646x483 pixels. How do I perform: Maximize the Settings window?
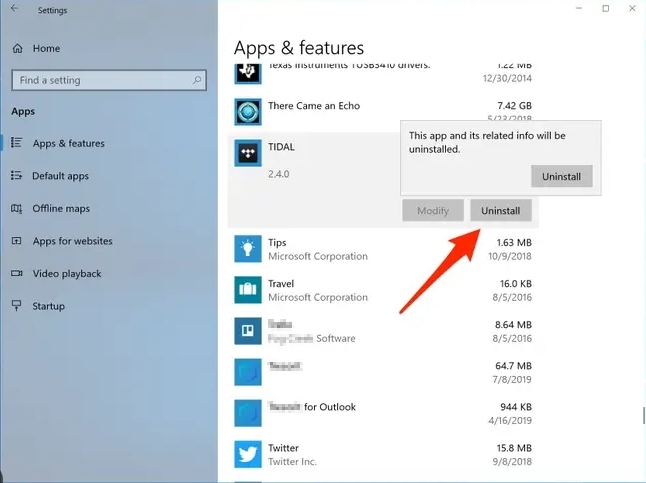tap(606, 8)
